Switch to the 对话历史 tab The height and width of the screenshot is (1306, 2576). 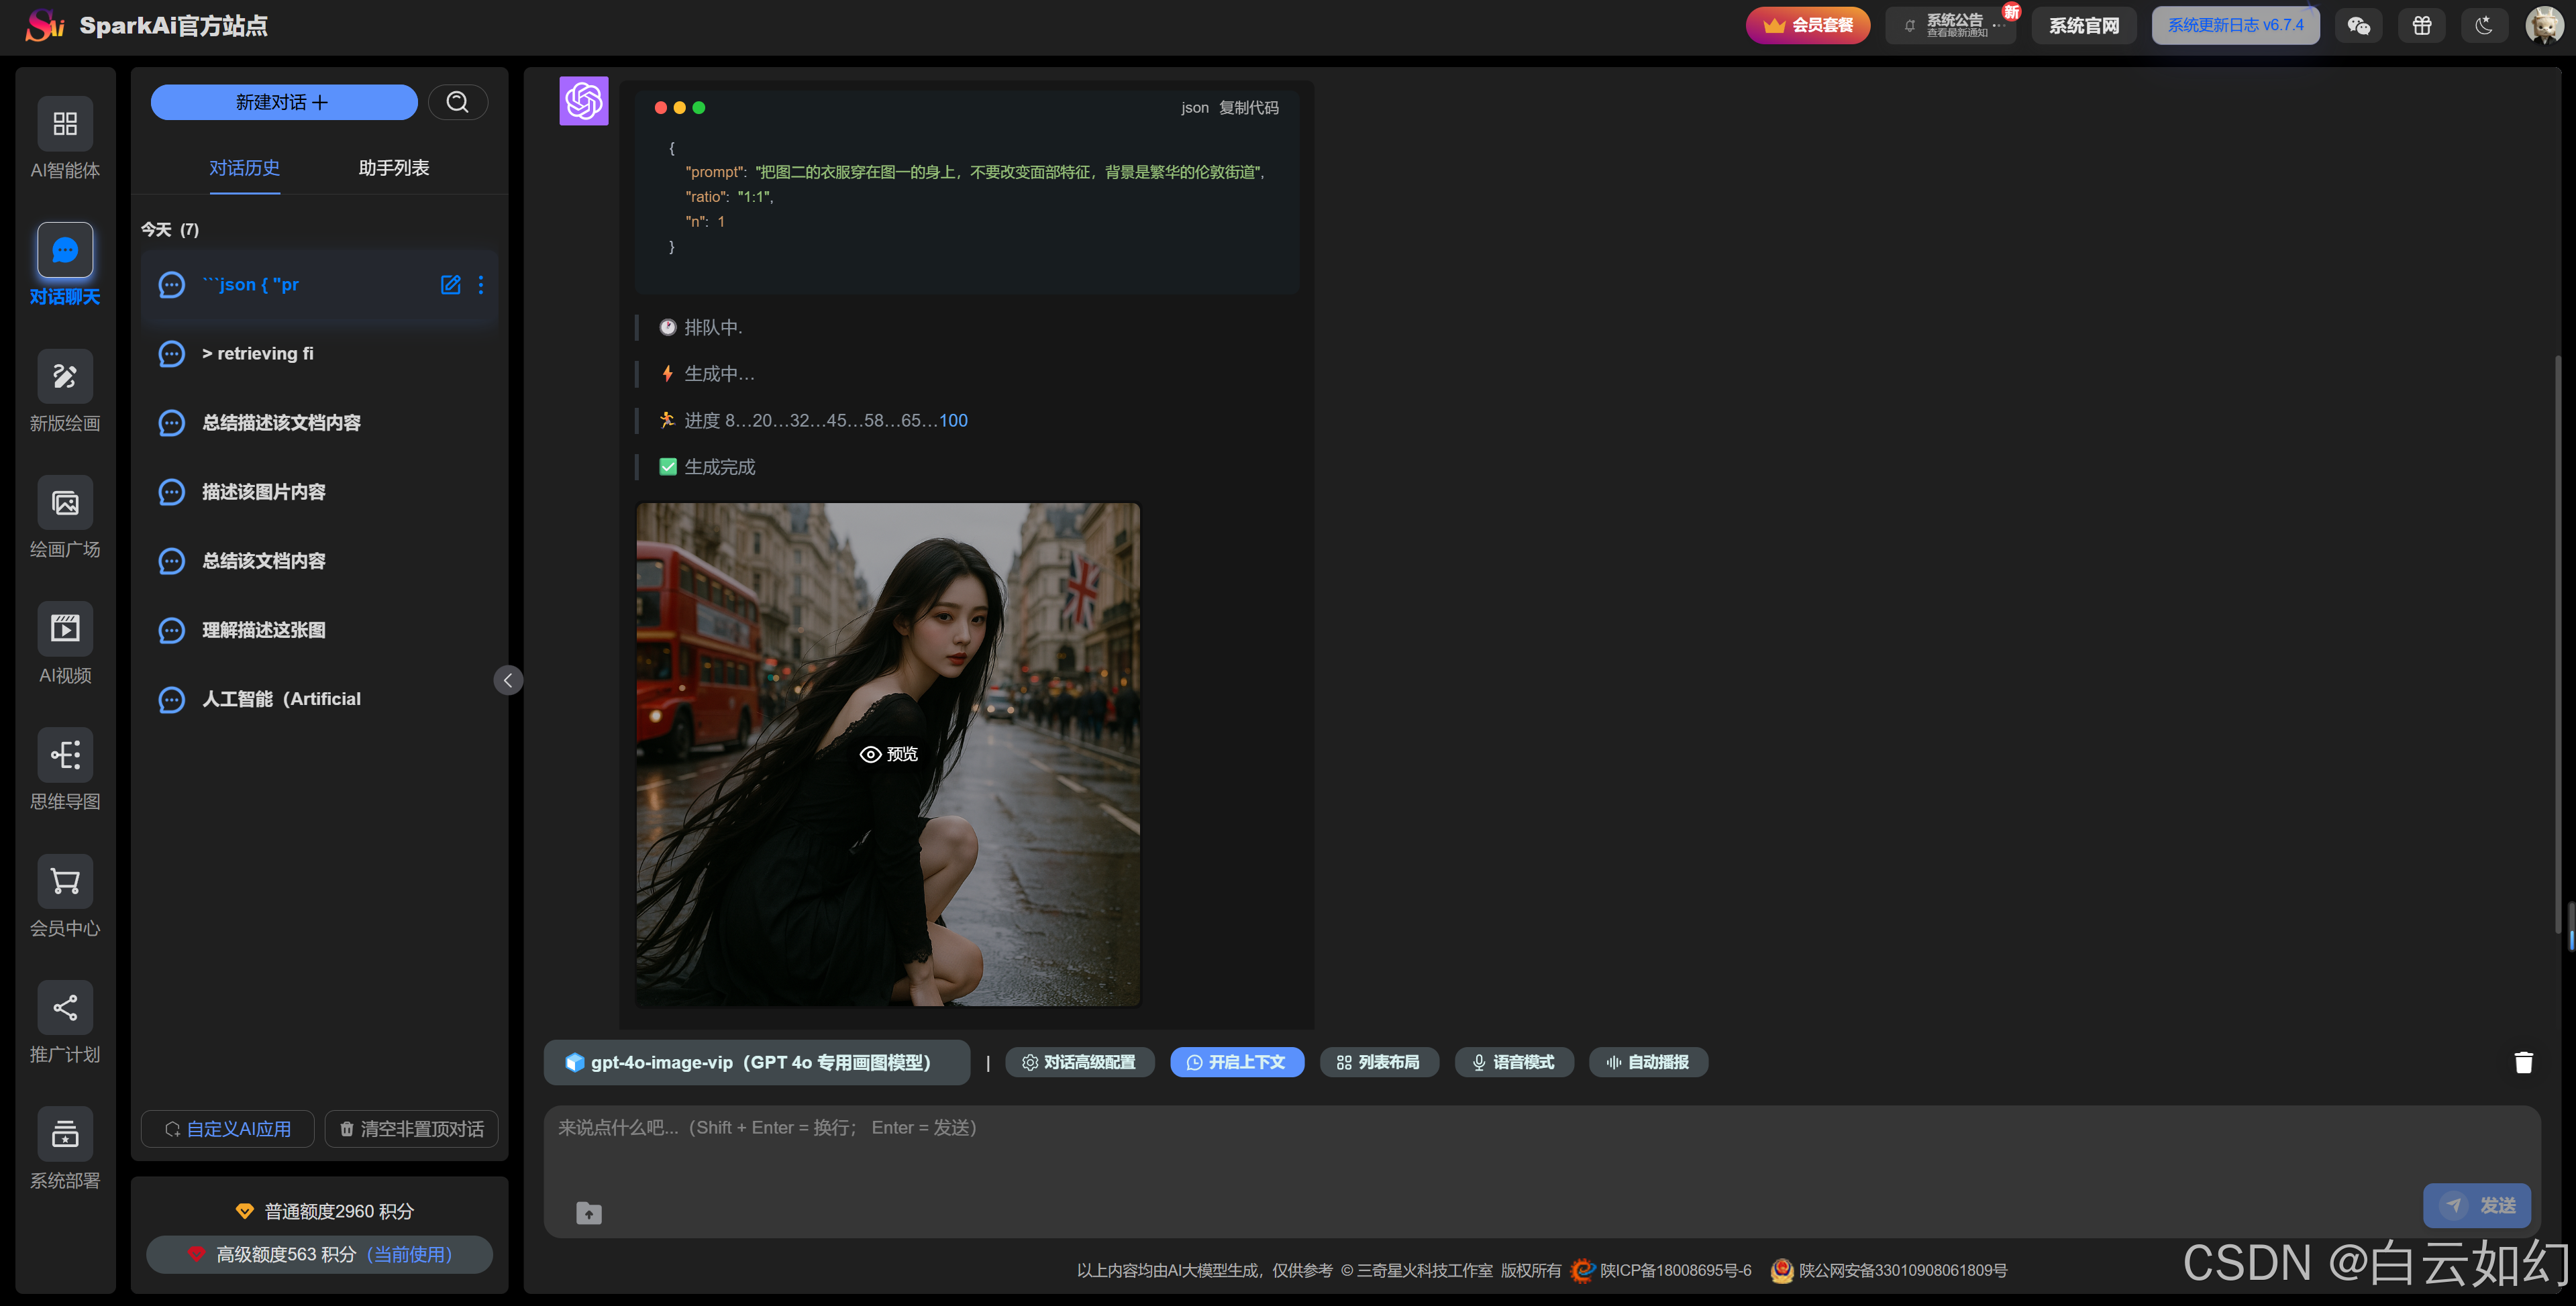tap(244, 168)
